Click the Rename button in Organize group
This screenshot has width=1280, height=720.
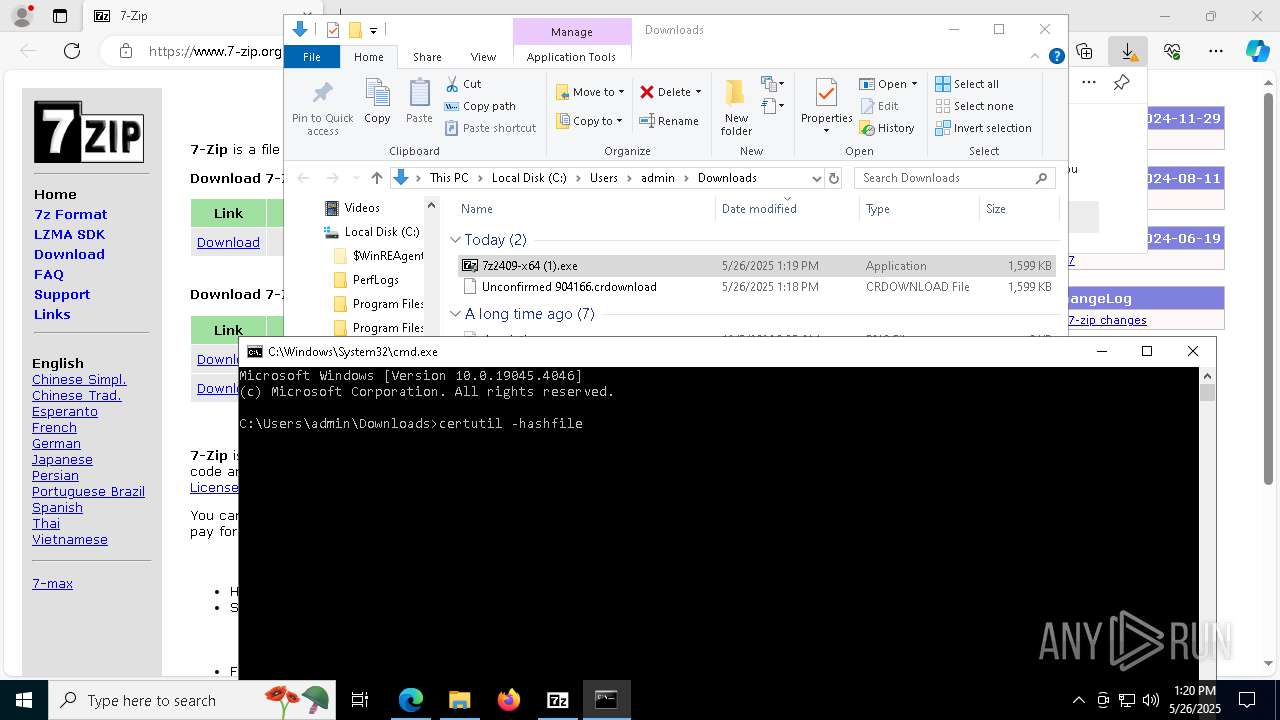[669, 121]
